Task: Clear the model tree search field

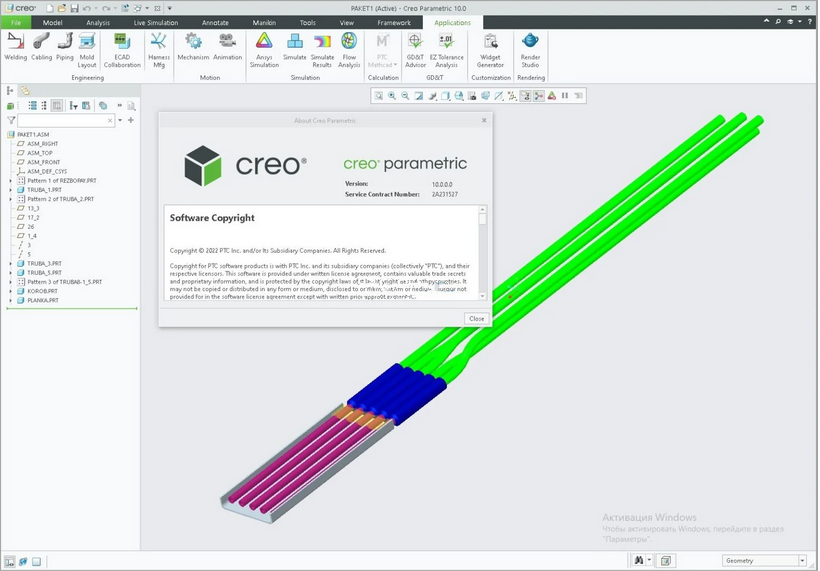Action: point(110,121)
